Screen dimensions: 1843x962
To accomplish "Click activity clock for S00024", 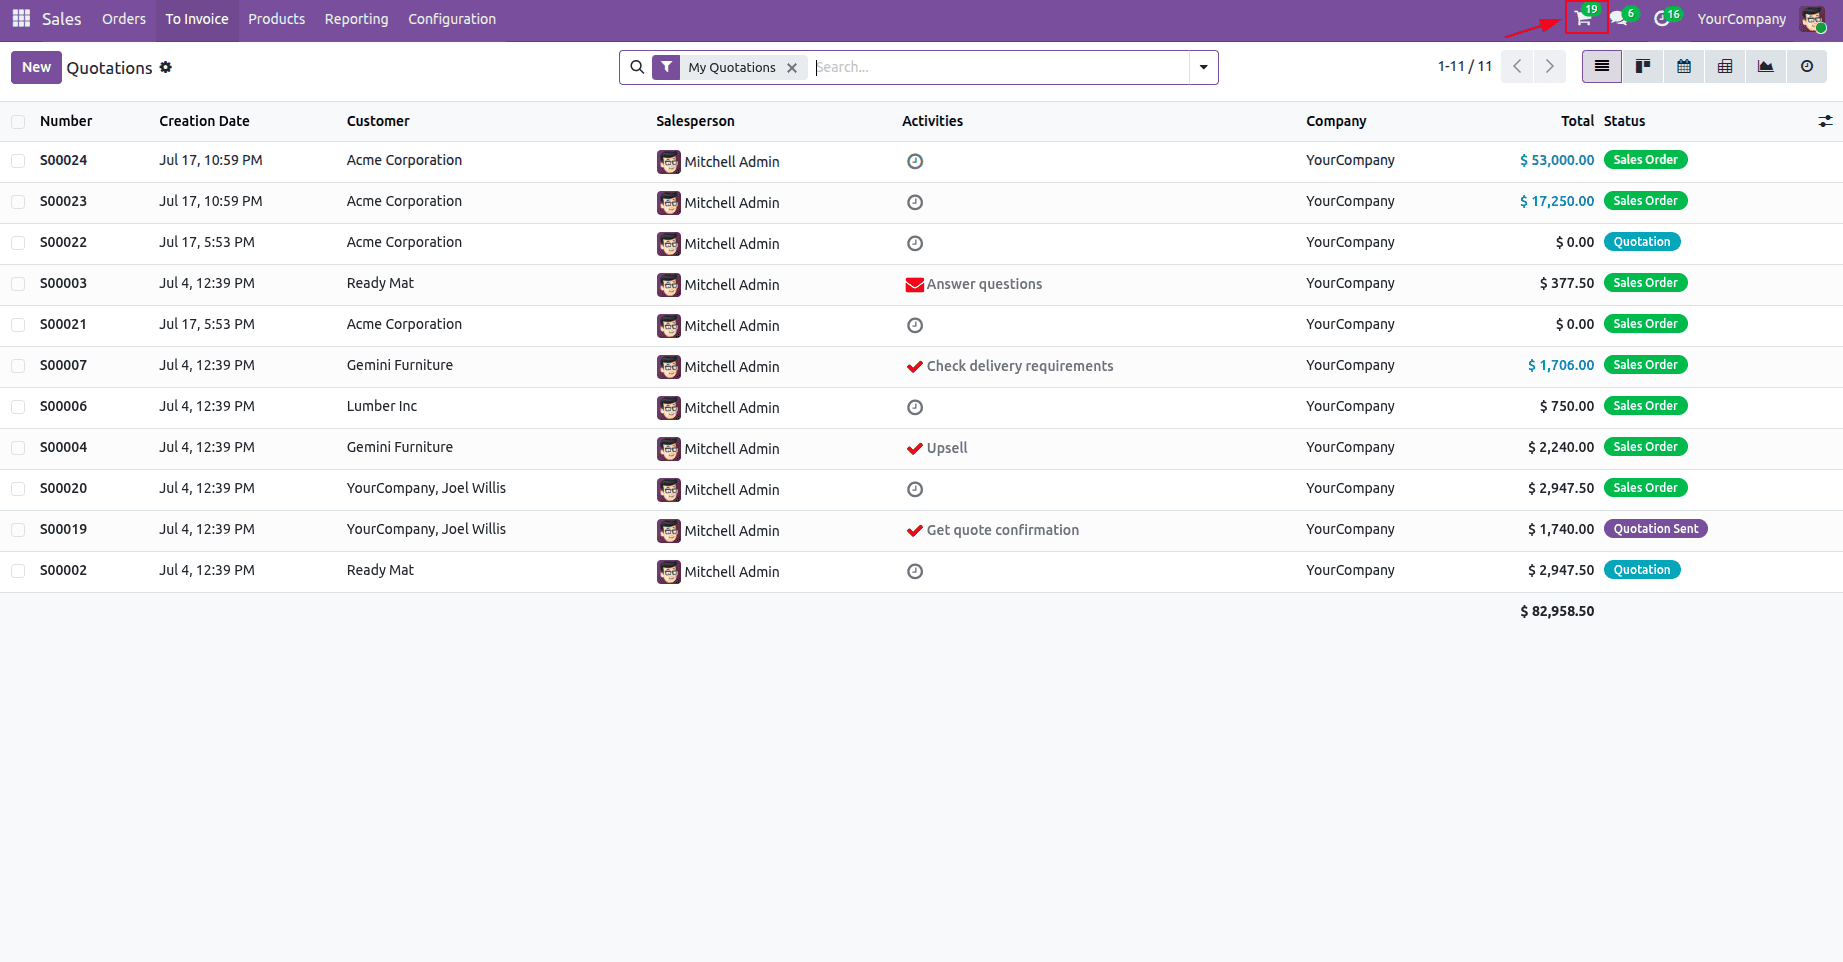I will [915, 161].
